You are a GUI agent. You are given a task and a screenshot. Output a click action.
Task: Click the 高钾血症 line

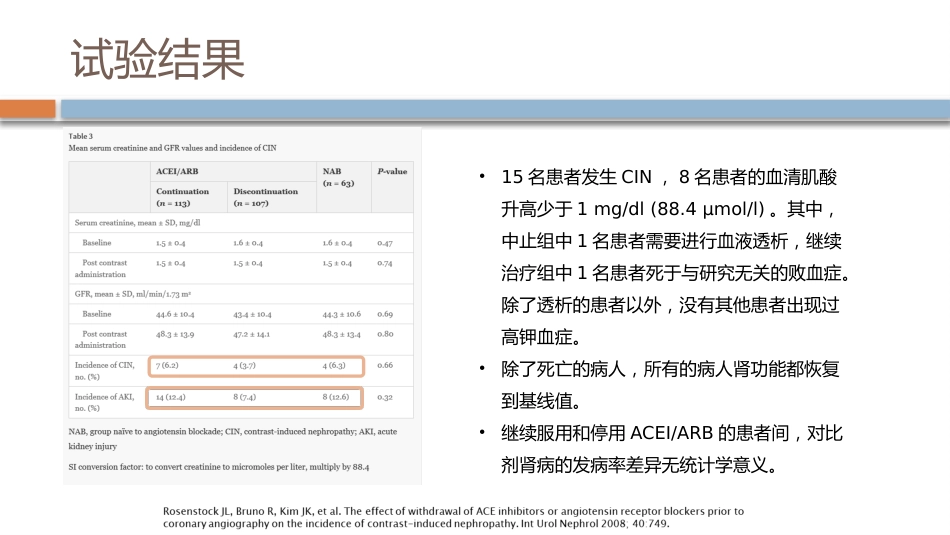pos(540,337)
